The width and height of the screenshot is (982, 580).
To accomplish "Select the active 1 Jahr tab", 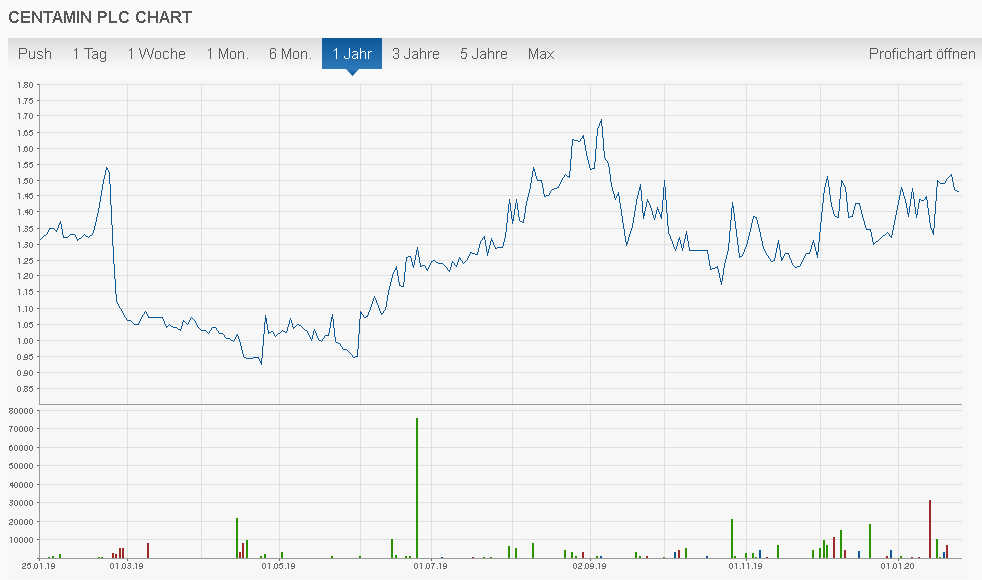I will point(352,54).
